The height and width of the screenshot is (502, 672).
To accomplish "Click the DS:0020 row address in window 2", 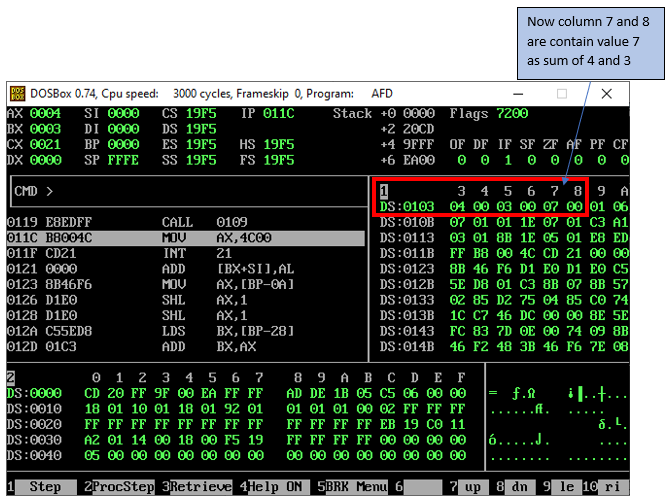I will tap(34, 424).
